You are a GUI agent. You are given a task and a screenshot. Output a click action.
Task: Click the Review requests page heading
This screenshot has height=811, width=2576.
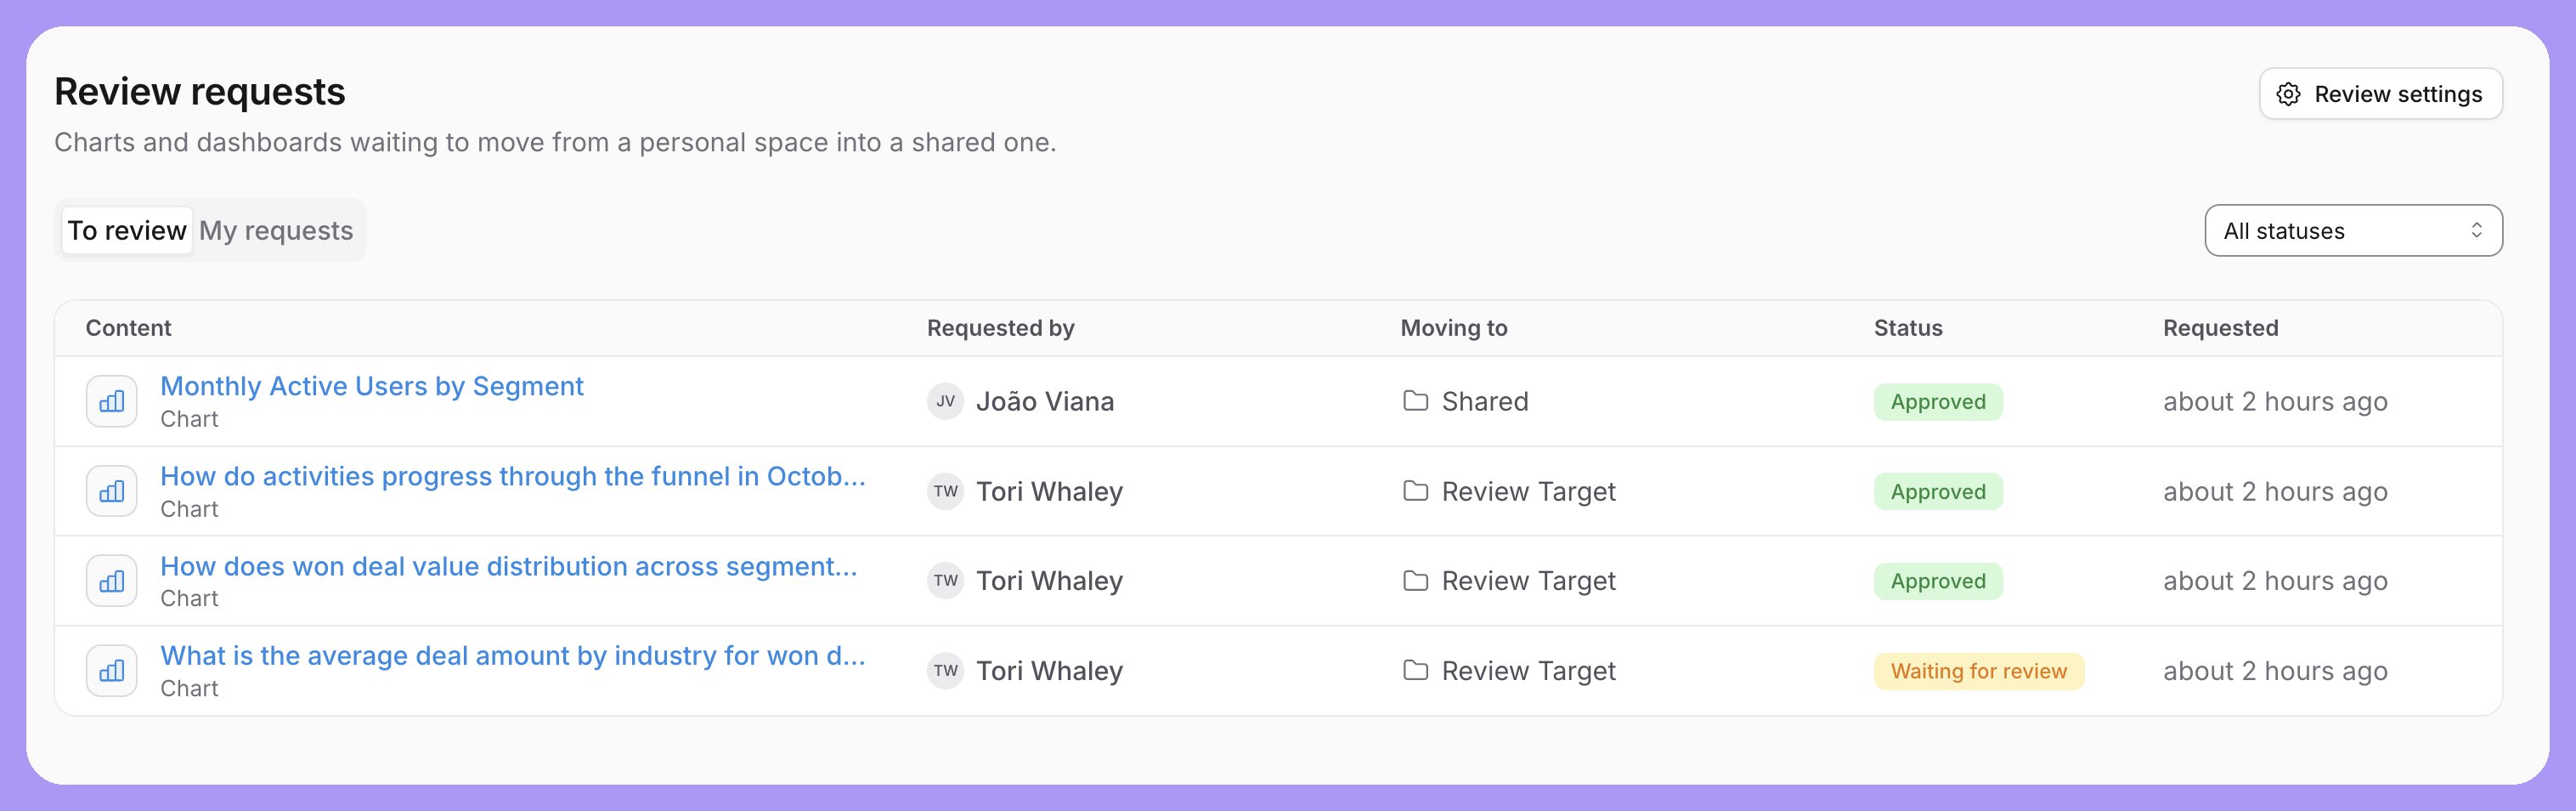tap(200, 92)
